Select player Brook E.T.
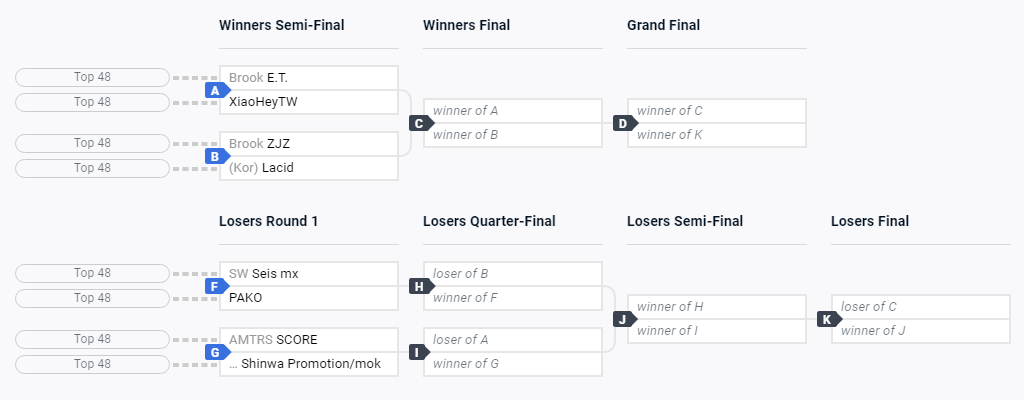The image size is (1024, 400). (x=308, y=78)
